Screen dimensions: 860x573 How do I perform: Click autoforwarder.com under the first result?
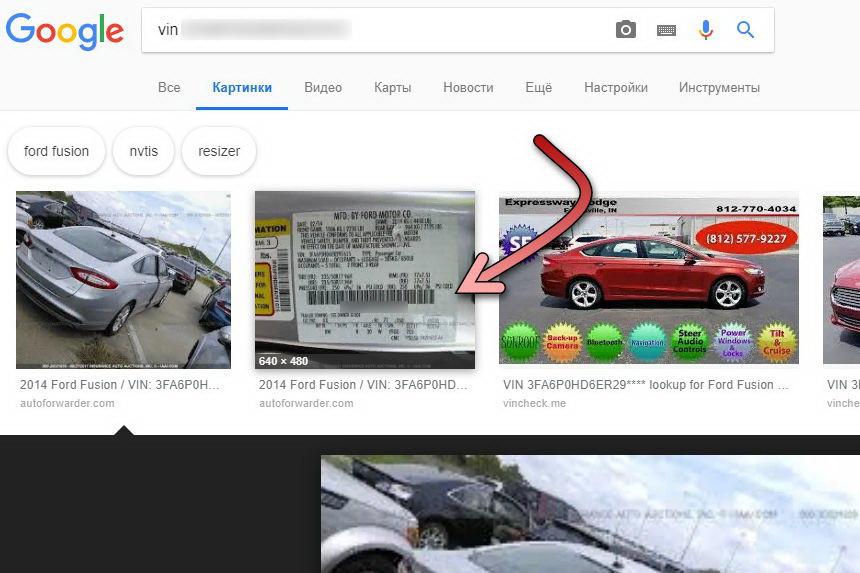(x=67, y=403)
